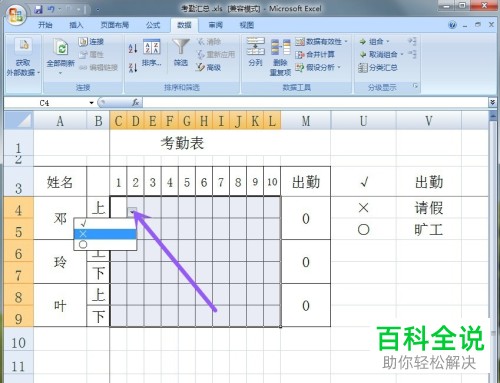This screenshot has width=500, height=383.
Task: Switch to 开始 (Home) tab
Action: point(45,25)
